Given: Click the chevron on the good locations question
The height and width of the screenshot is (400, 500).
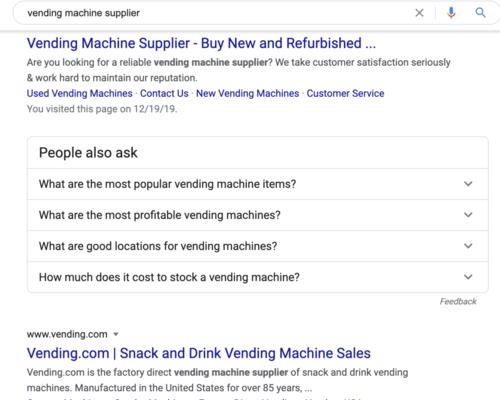Looking at the screenshot, I should click(x=468, y=246).
